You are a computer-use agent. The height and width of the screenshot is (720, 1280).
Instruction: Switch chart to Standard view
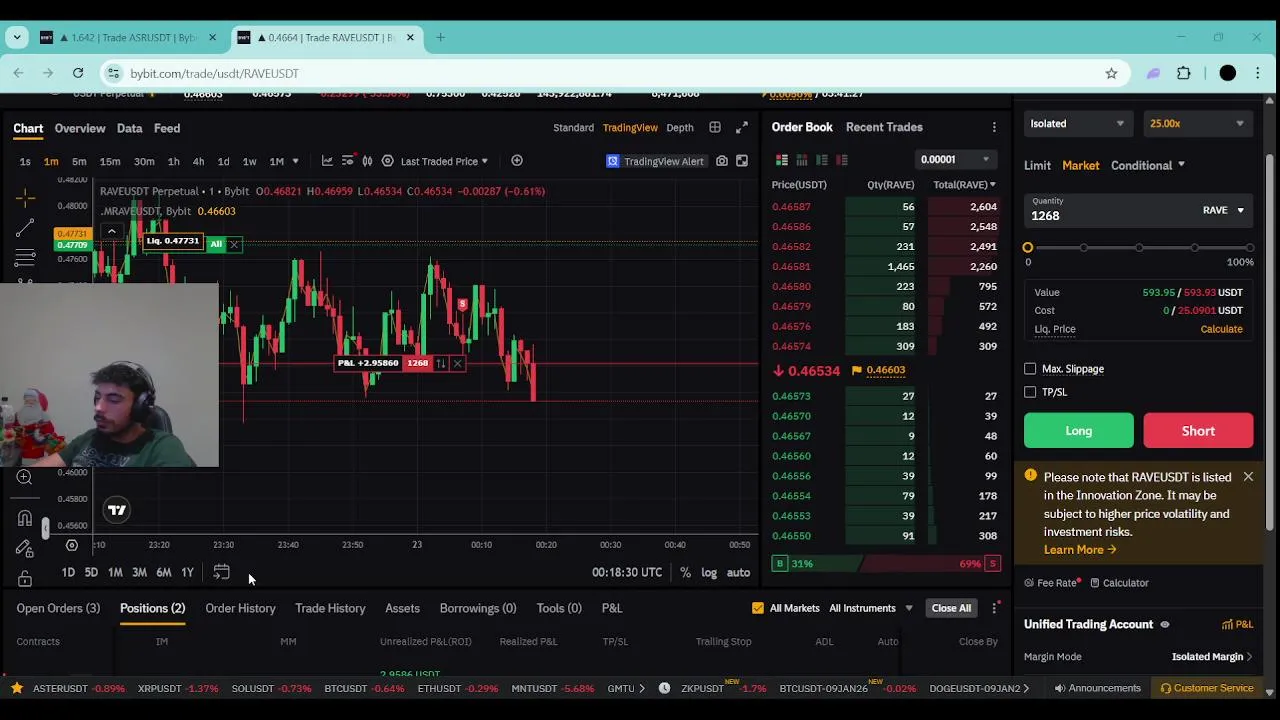click(x=573, y=128)
